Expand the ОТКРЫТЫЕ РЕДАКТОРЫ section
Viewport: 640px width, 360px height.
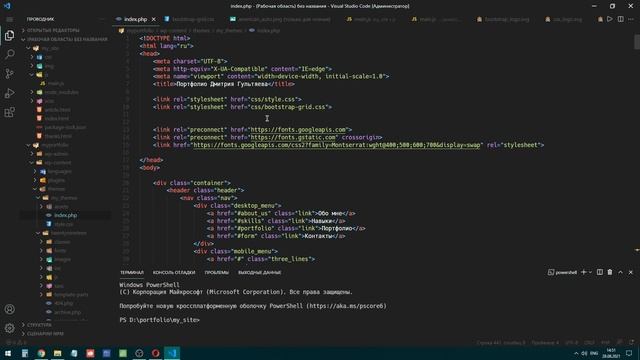click(x=53, y=30)
